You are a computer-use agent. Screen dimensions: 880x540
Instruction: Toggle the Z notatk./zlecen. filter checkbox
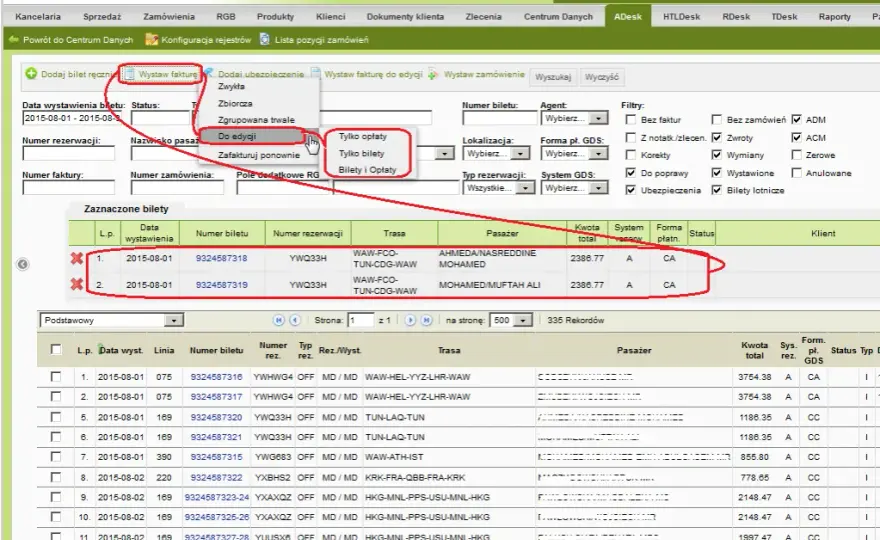point(631,138)
